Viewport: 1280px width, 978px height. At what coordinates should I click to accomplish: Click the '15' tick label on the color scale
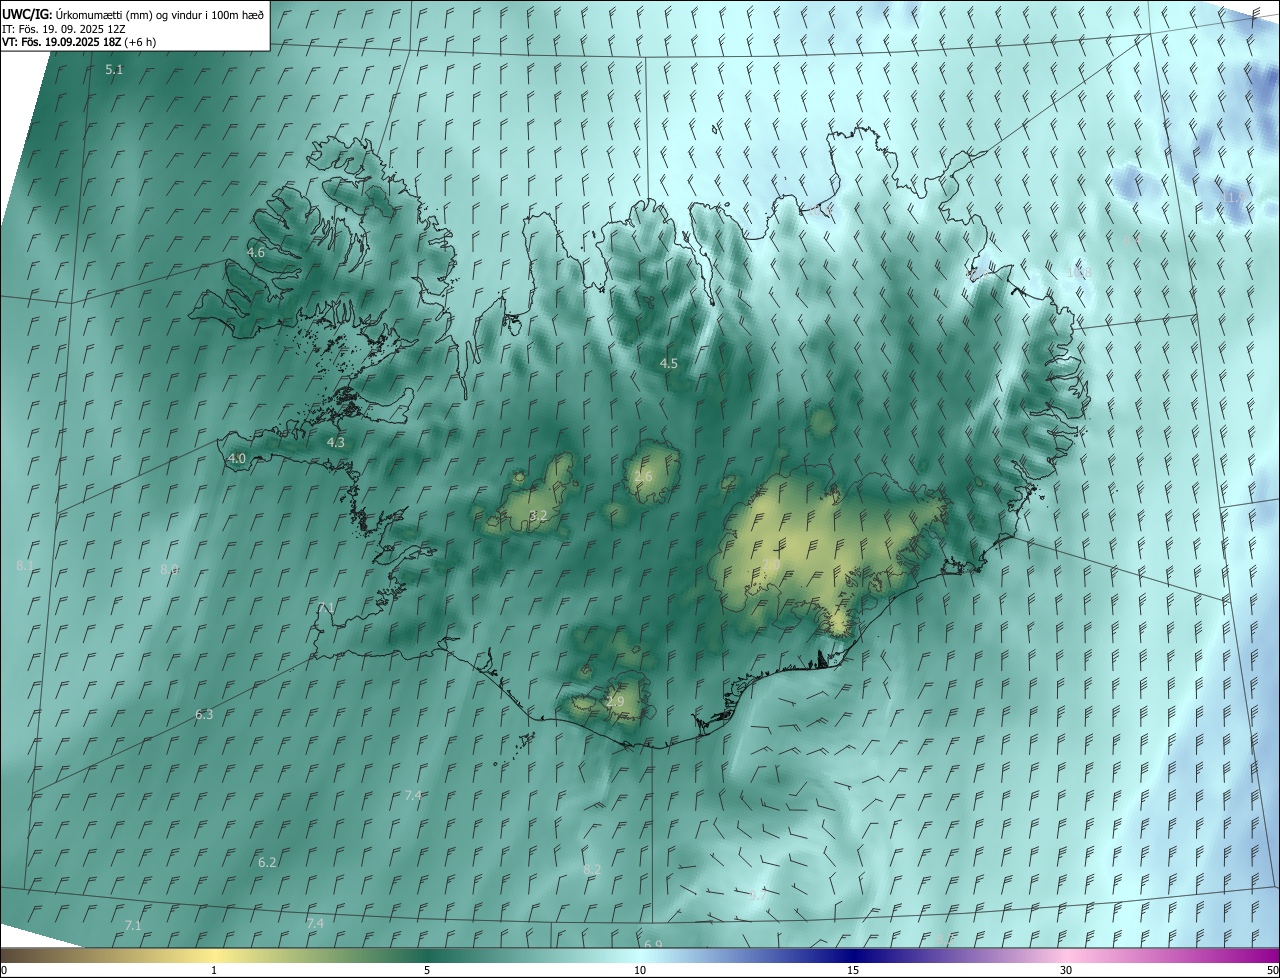853,970
